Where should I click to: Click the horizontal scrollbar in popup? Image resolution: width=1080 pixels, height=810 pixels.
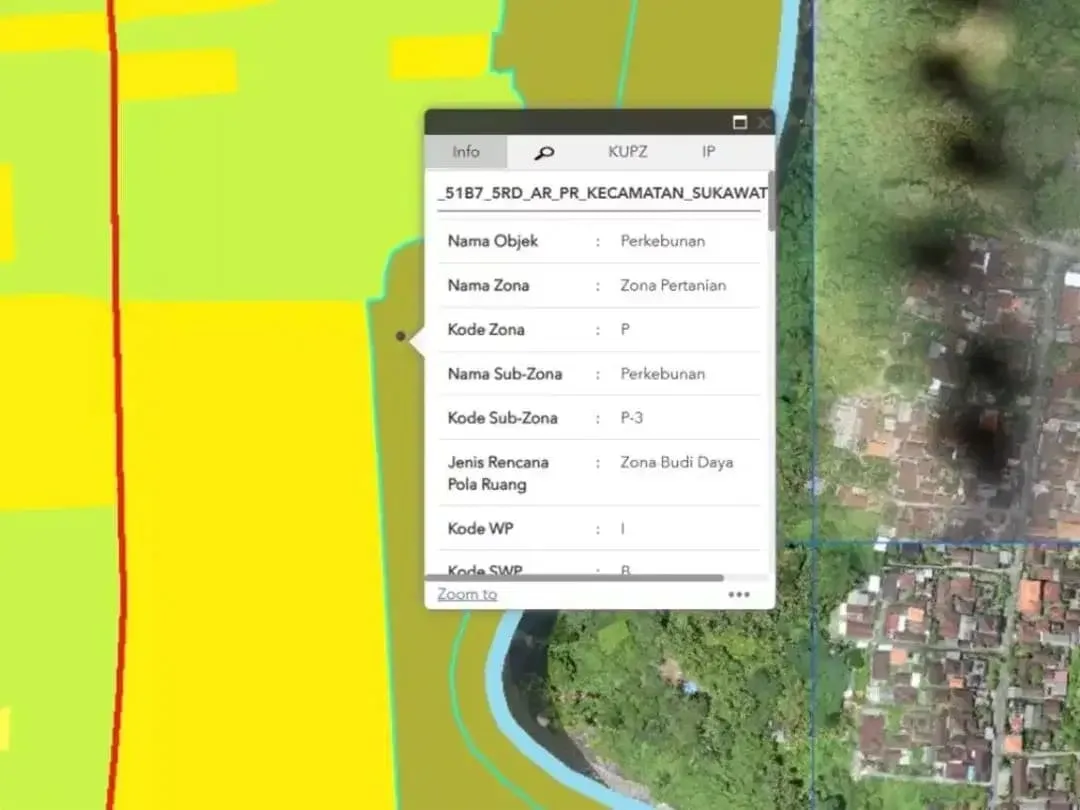tap(574, 578)
